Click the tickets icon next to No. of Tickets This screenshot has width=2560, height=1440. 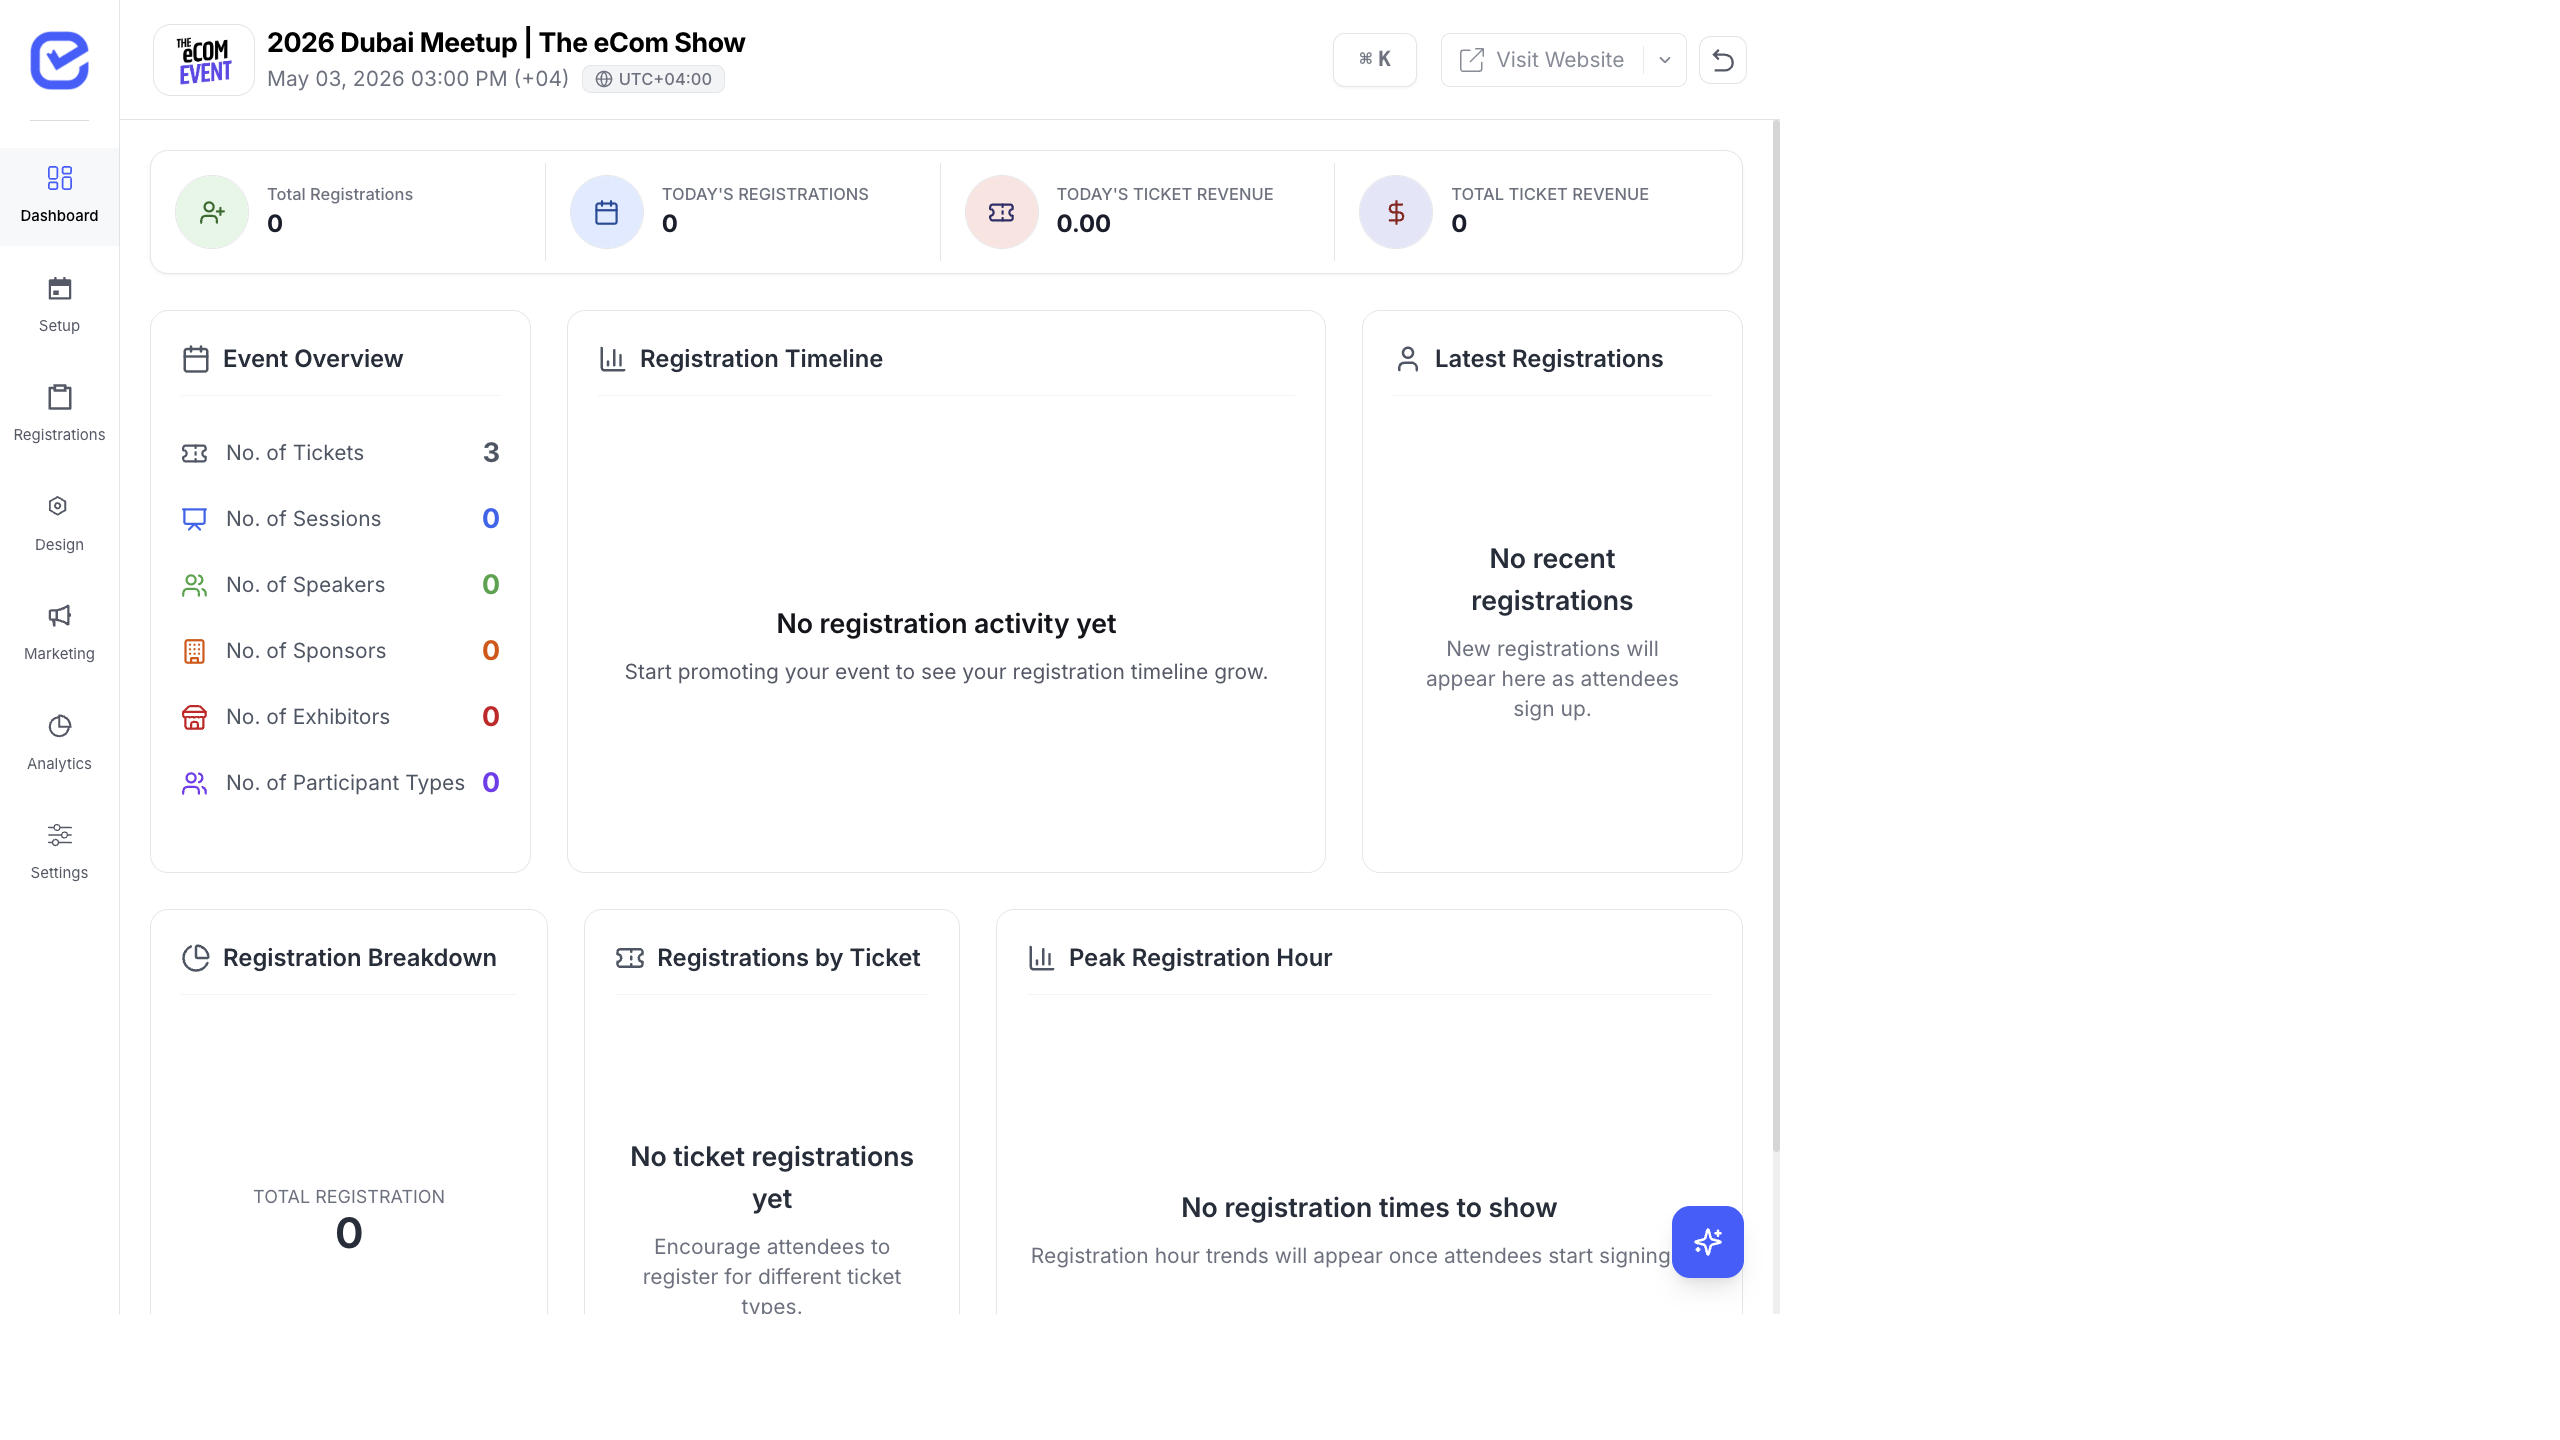tap(195, 452)
